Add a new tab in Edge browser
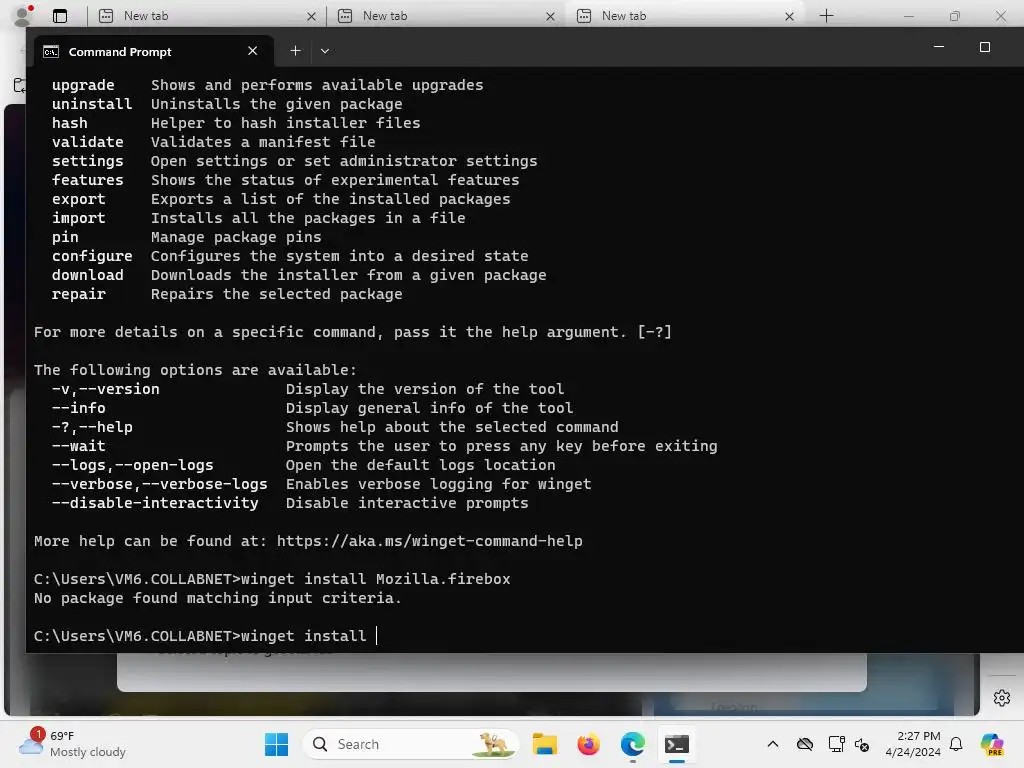 [x=826, y=16]
